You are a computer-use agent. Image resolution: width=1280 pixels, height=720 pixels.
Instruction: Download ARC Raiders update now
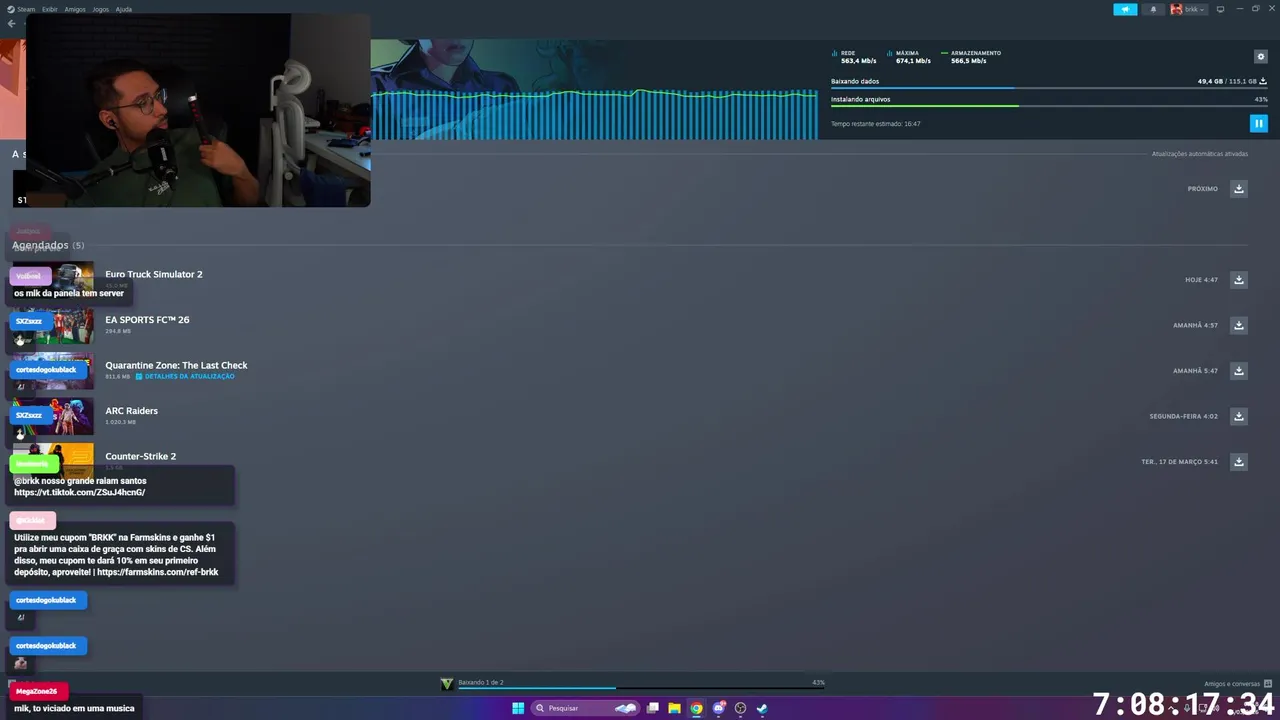coord(1239,416)
